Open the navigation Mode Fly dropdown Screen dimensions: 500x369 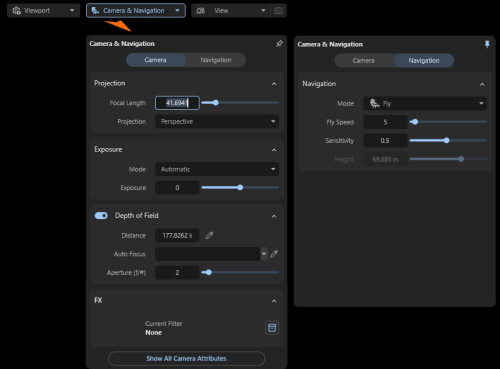click(x=425, y=104)
